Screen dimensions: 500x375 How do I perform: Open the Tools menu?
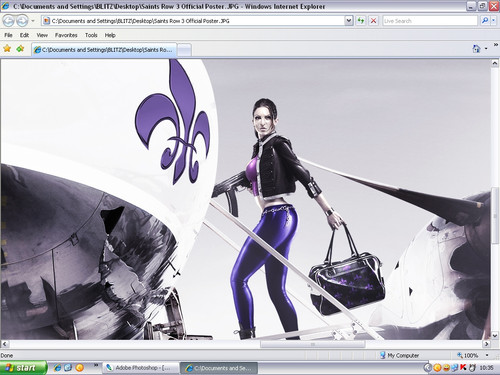91,35
